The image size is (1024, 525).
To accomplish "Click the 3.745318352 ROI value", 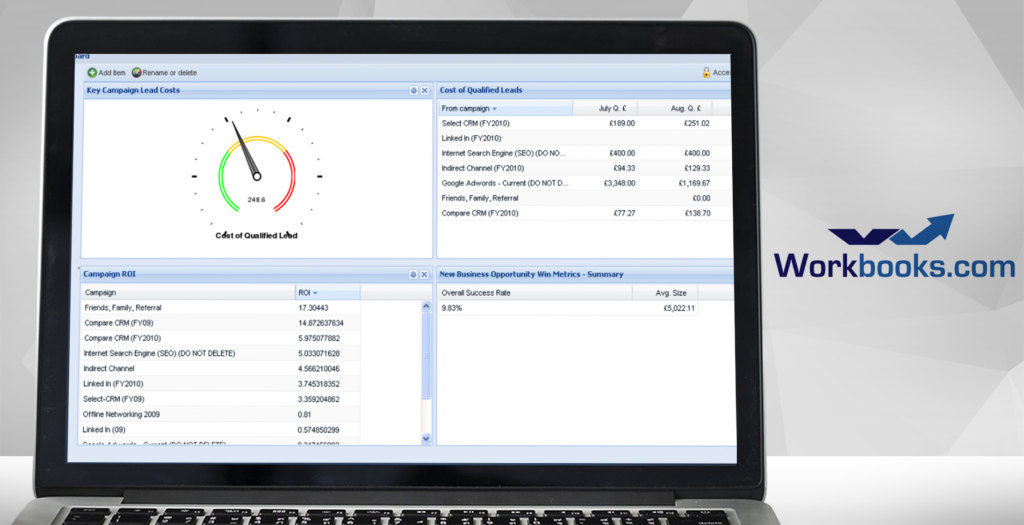I will (319, 384).
